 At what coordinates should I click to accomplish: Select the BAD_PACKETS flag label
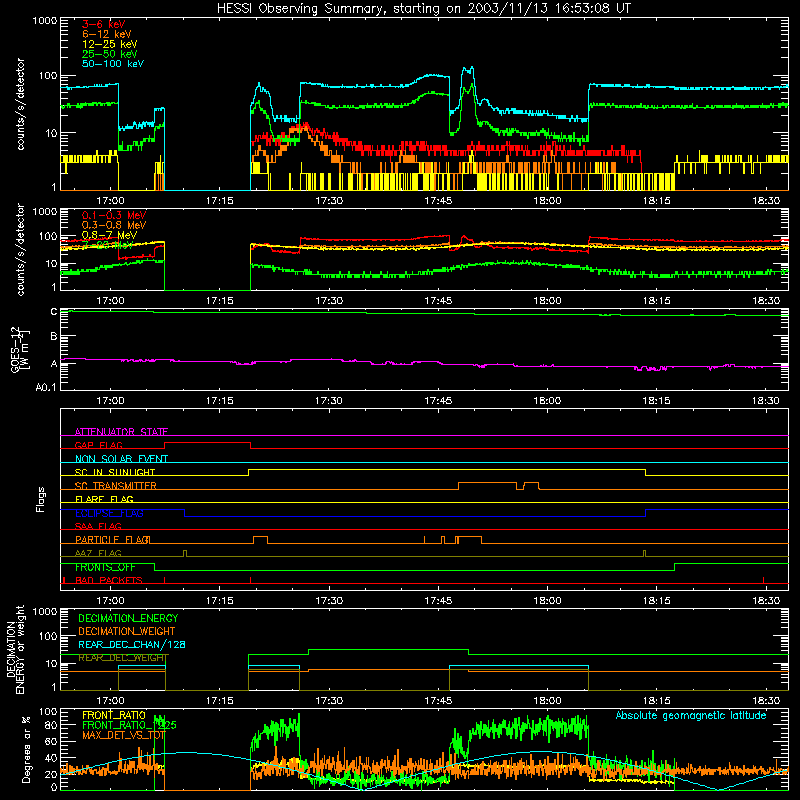click(x=109, y=580)
